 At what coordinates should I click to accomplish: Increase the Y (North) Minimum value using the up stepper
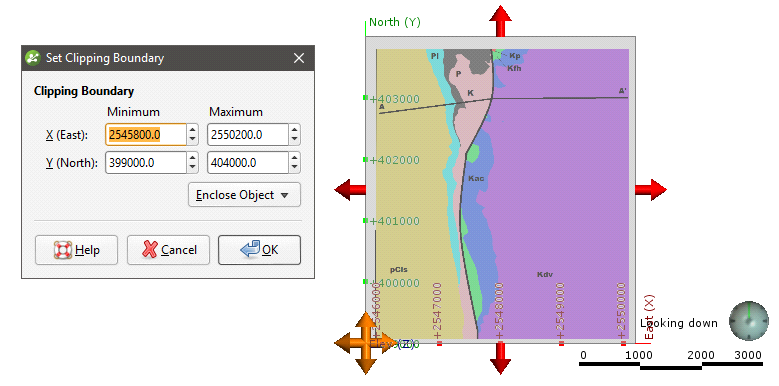pyautogui.click(x=192, y=158)
